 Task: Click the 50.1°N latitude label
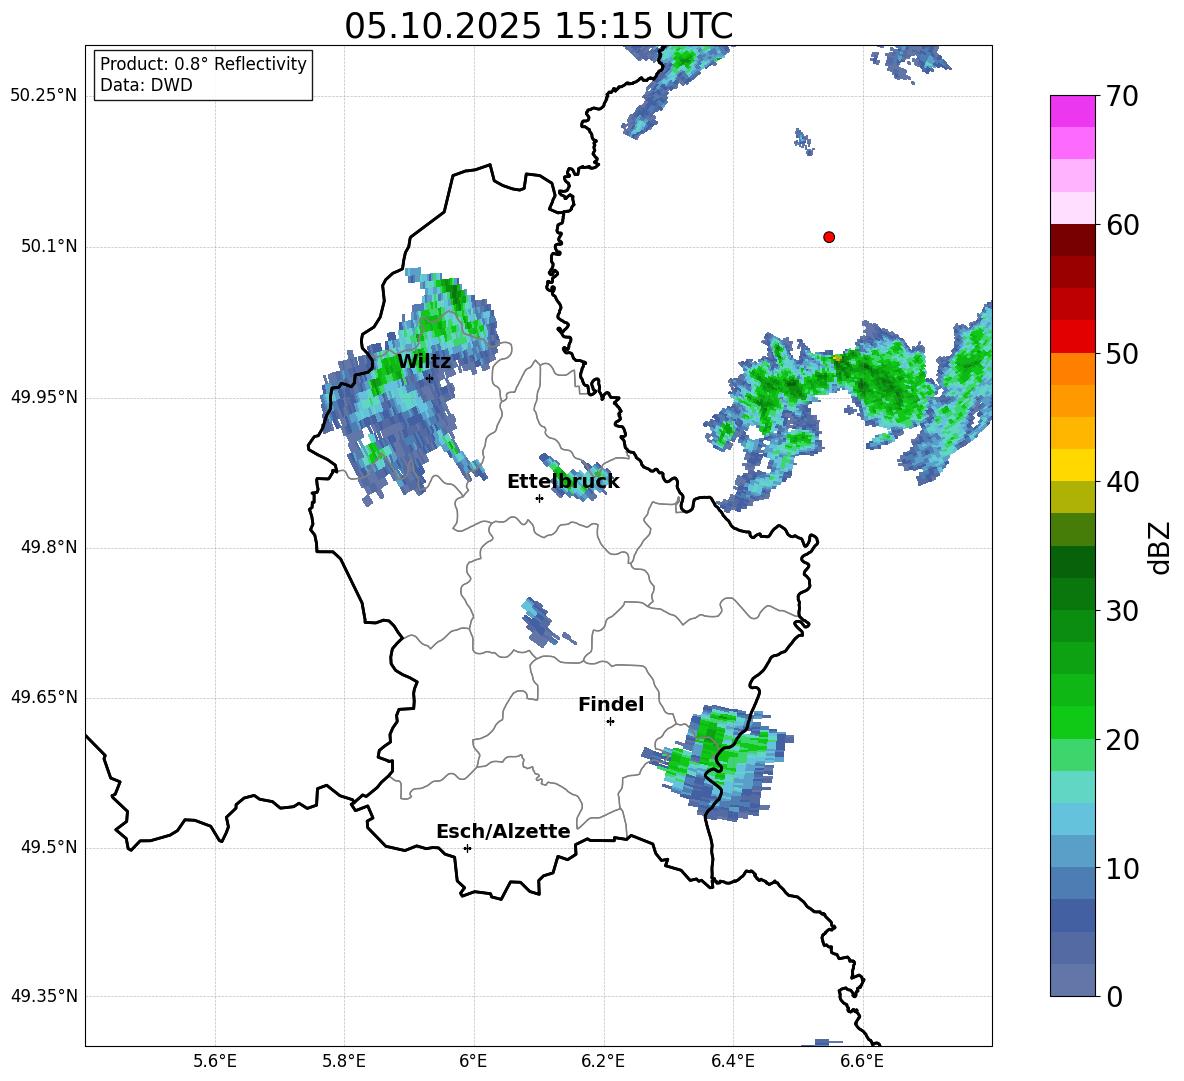coord(48,247)
